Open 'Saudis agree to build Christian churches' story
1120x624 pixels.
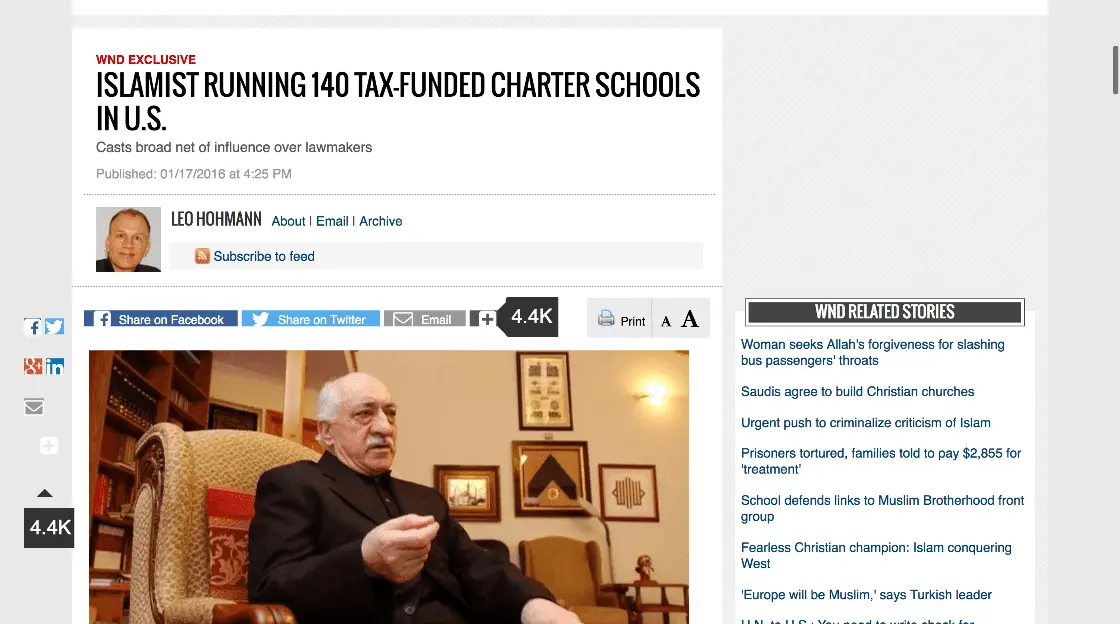click(857, 391)
